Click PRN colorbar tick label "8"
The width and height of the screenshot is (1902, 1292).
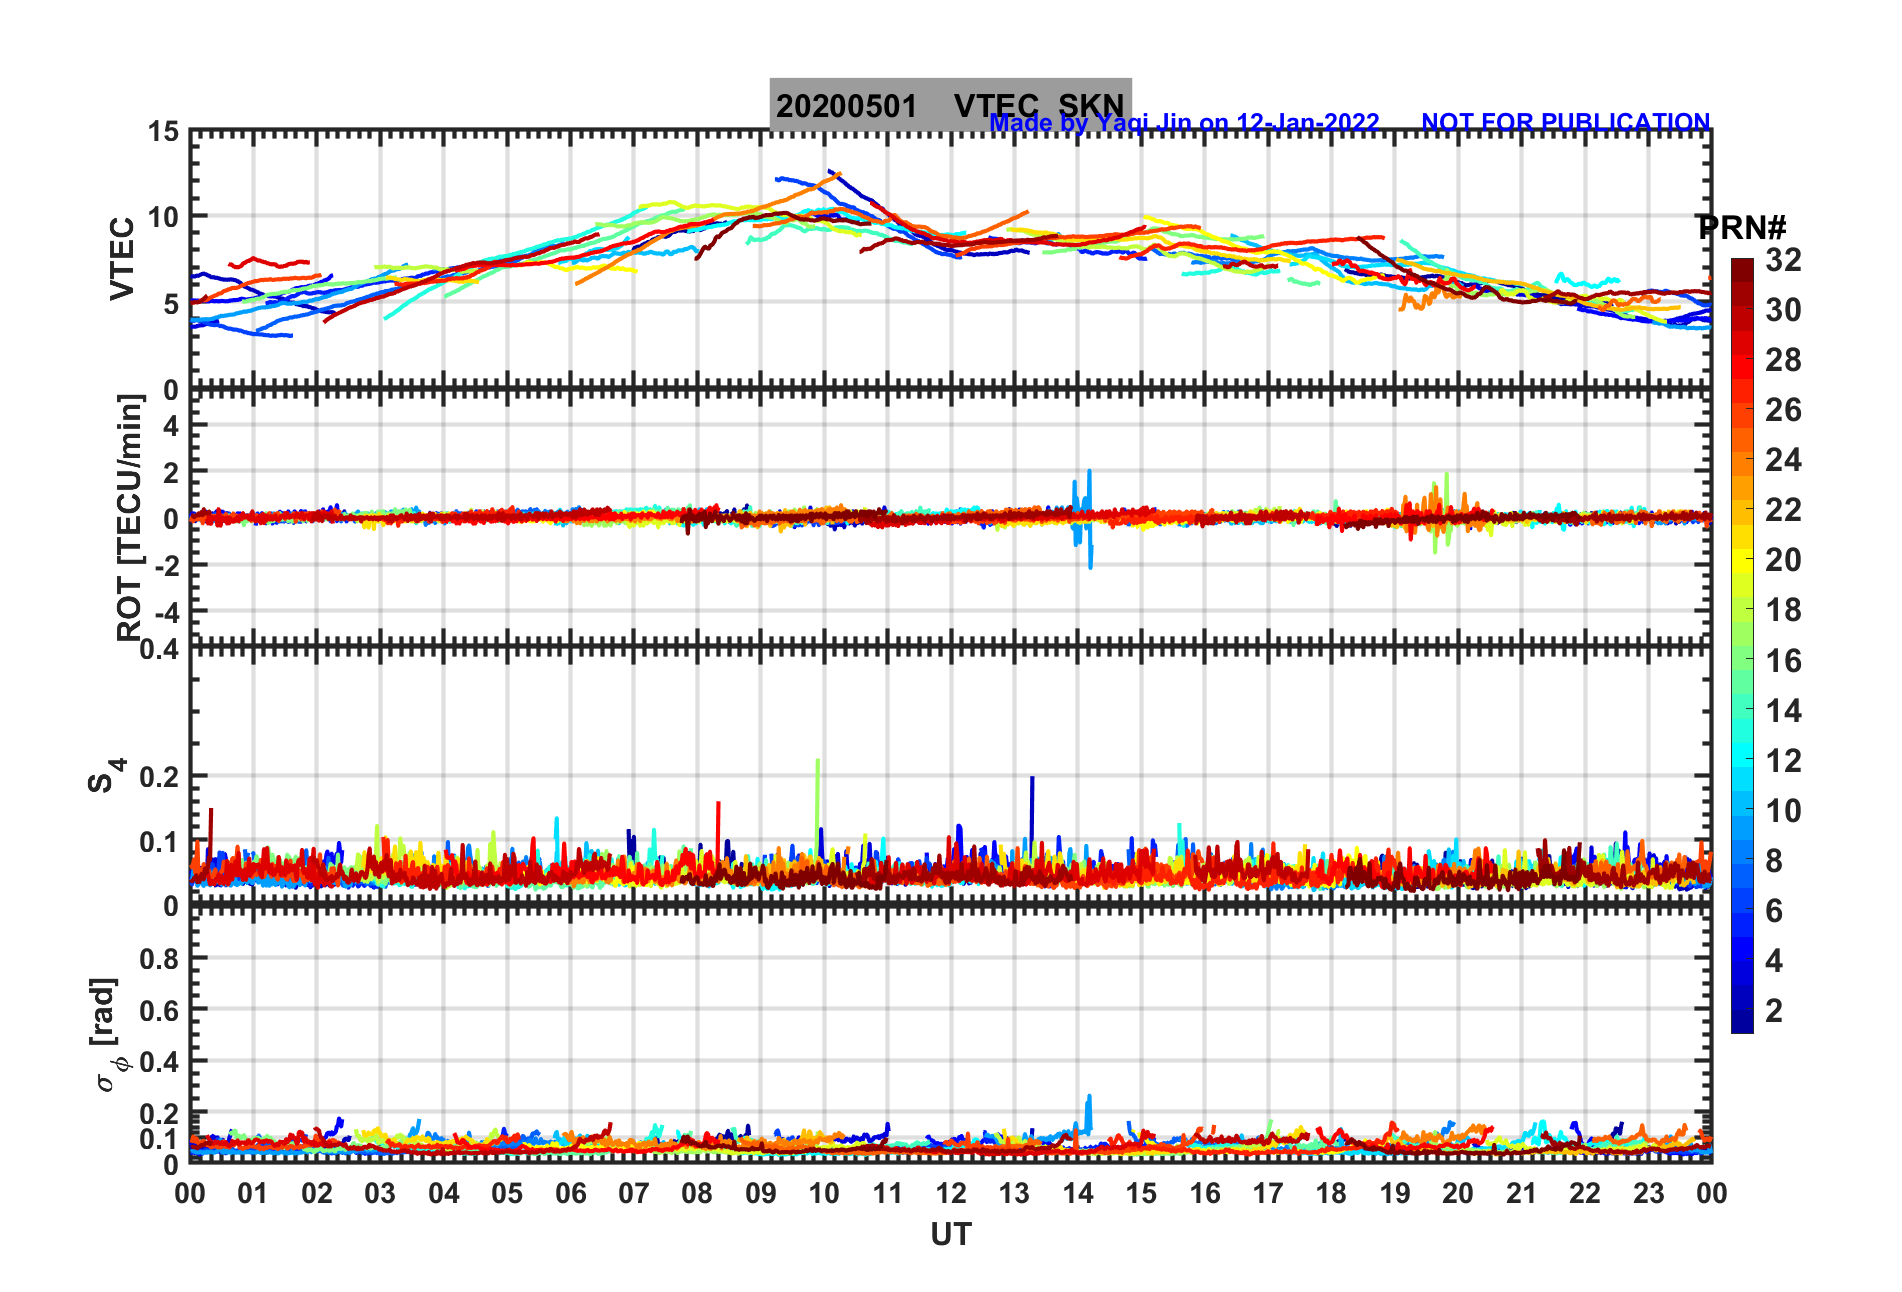click(1774, 861)
